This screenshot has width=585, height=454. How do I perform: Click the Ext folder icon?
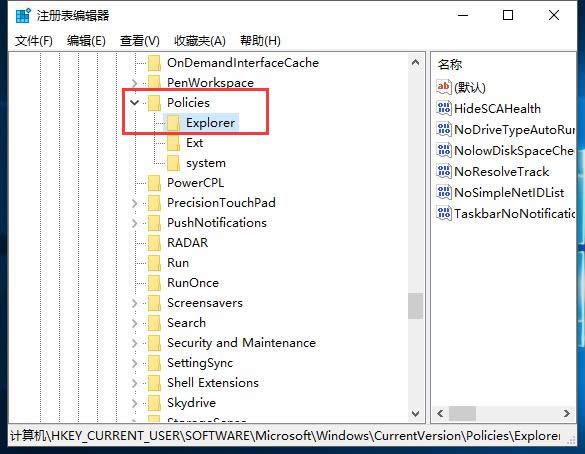tap(173, 143)
